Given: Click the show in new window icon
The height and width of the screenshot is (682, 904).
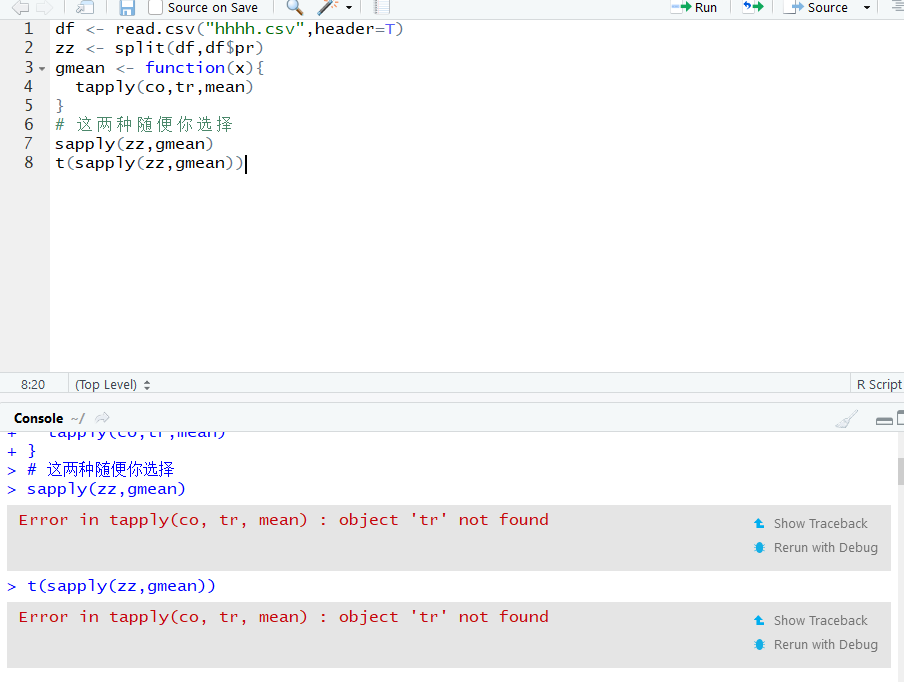Looking at the screenshot, I should 85,8.
